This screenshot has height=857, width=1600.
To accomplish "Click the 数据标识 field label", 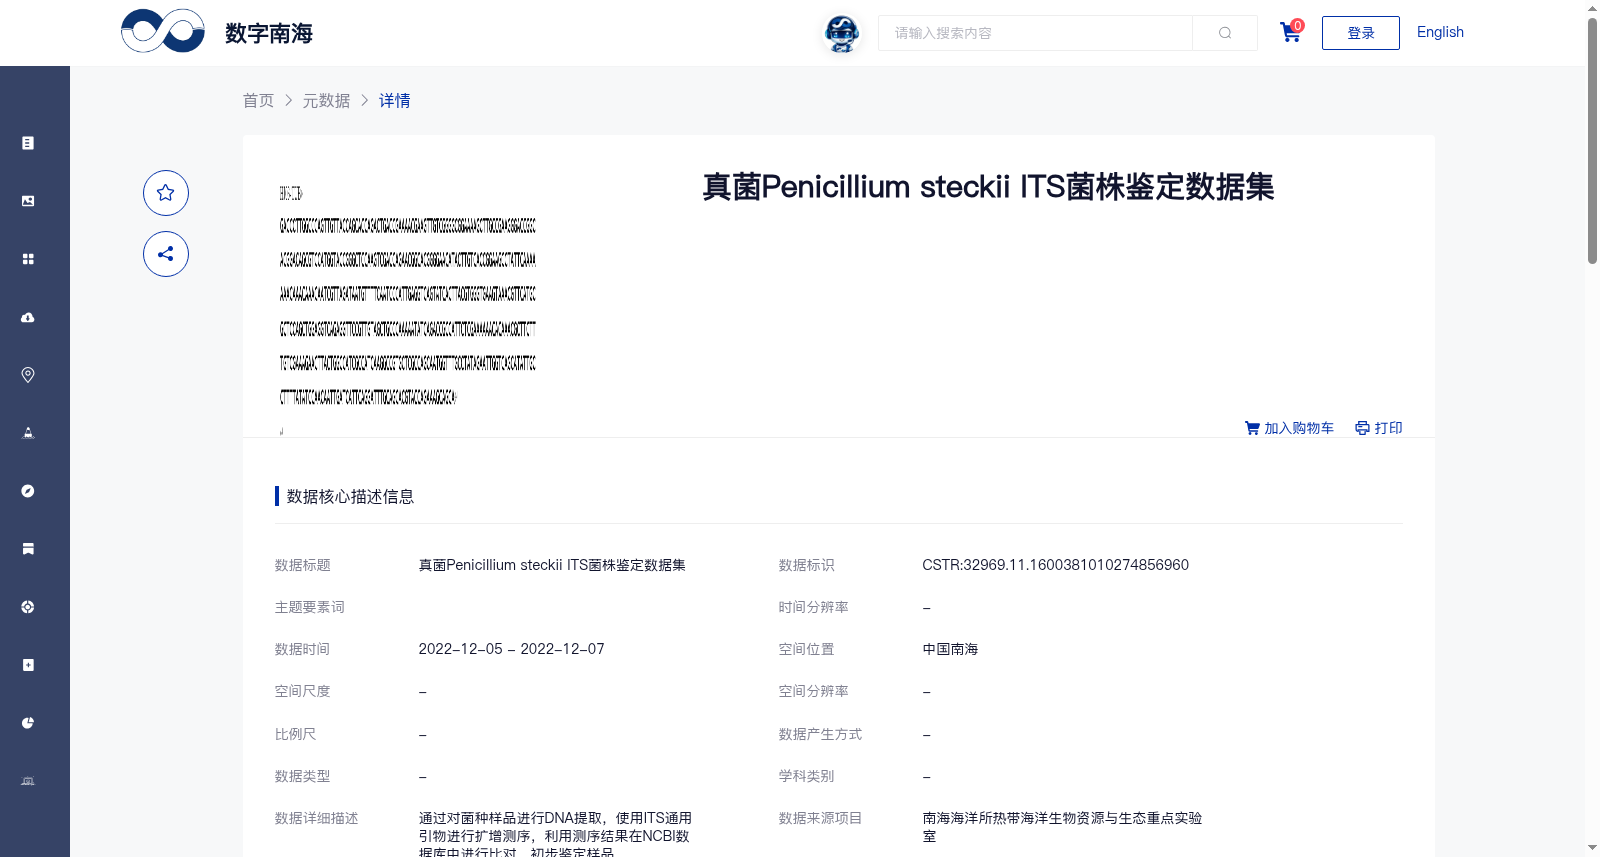I will 807,565.
